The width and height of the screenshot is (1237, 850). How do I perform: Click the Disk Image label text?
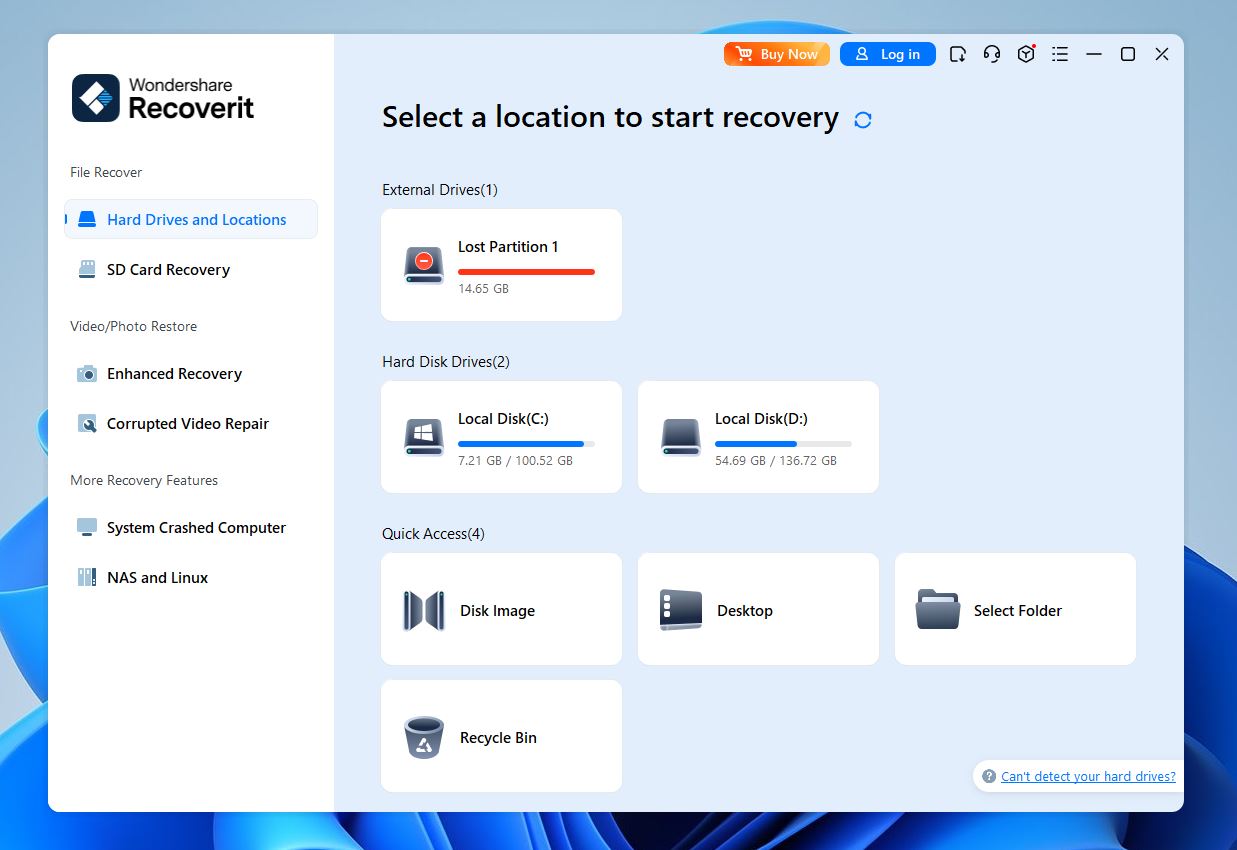[x=497, y=611]
